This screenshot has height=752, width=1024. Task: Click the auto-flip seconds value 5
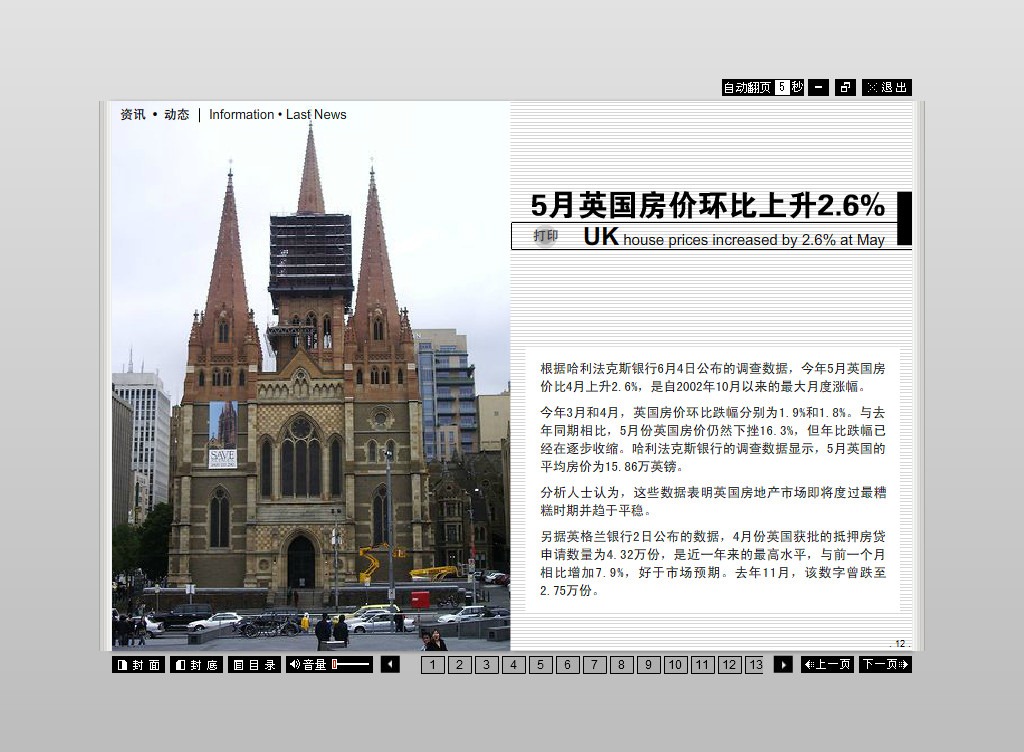coord(782,87)
